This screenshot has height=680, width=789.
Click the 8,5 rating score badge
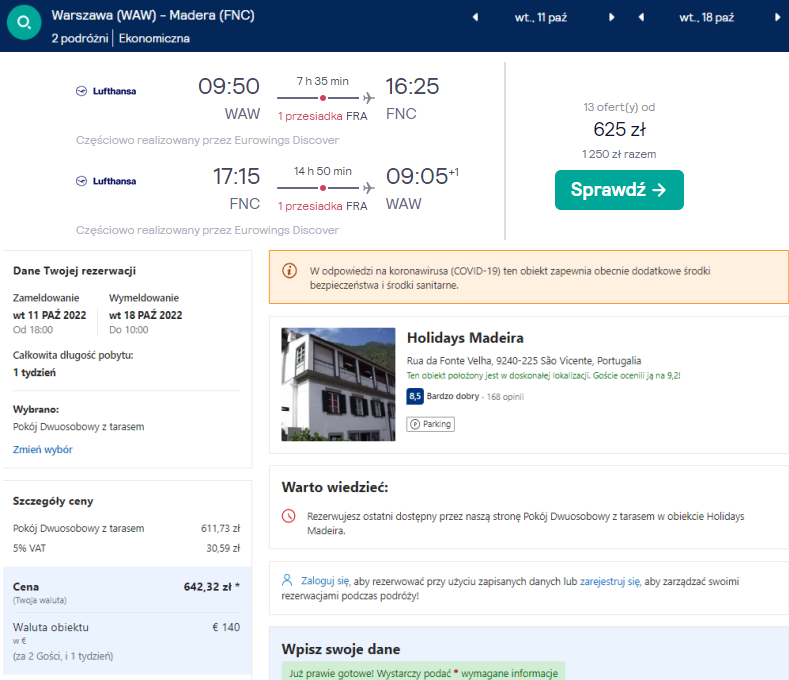click(x=415, y=397)
